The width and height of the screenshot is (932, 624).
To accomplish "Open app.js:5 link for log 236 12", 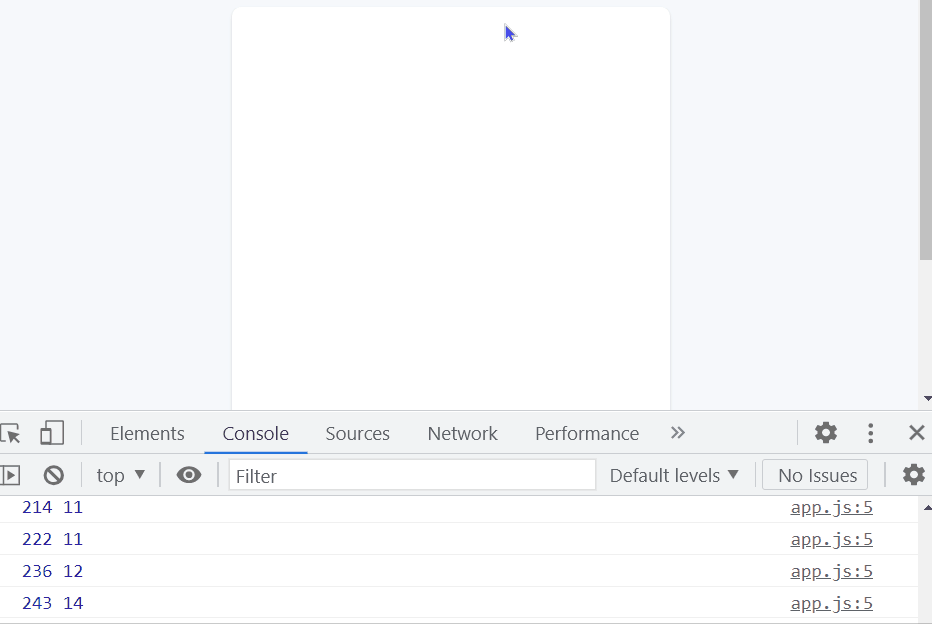I will pos(832,572).
